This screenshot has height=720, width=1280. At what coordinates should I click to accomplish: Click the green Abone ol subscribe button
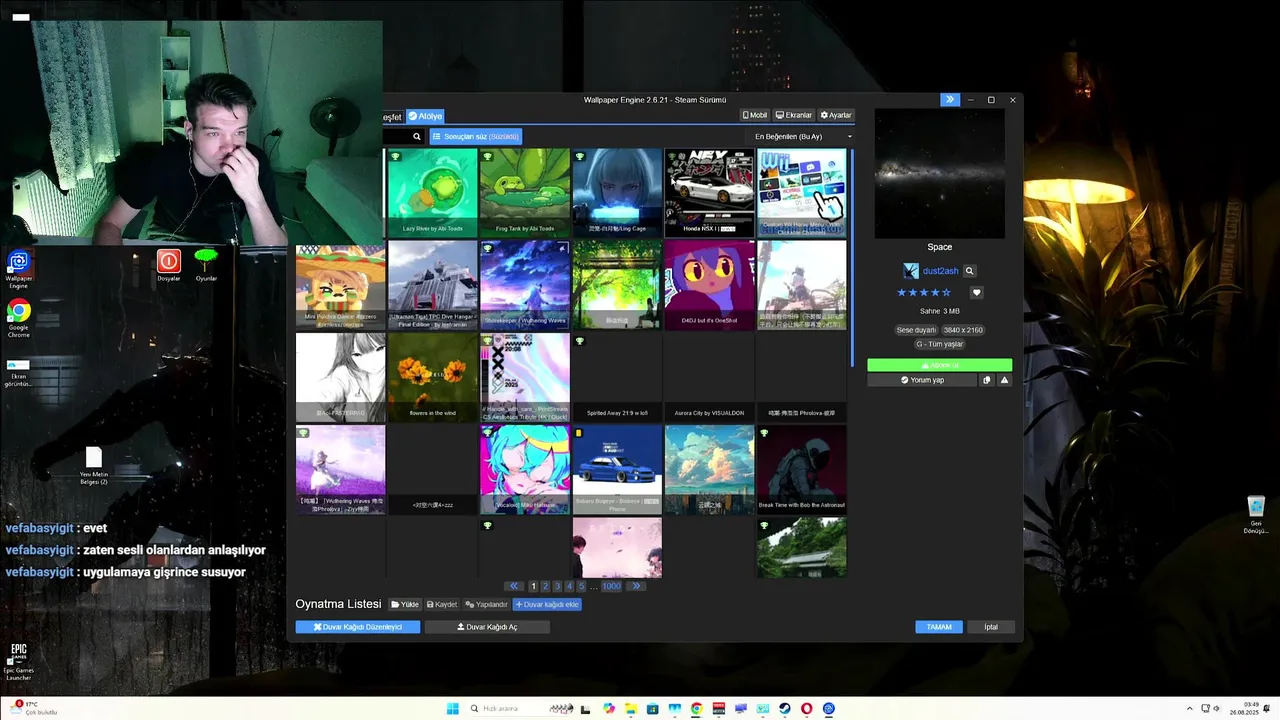click(939, 365)
